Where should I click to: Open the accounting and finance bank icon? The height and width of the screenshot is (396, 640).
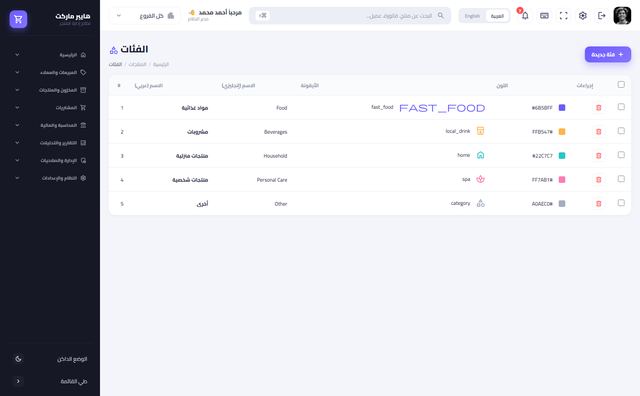[83, 125]
